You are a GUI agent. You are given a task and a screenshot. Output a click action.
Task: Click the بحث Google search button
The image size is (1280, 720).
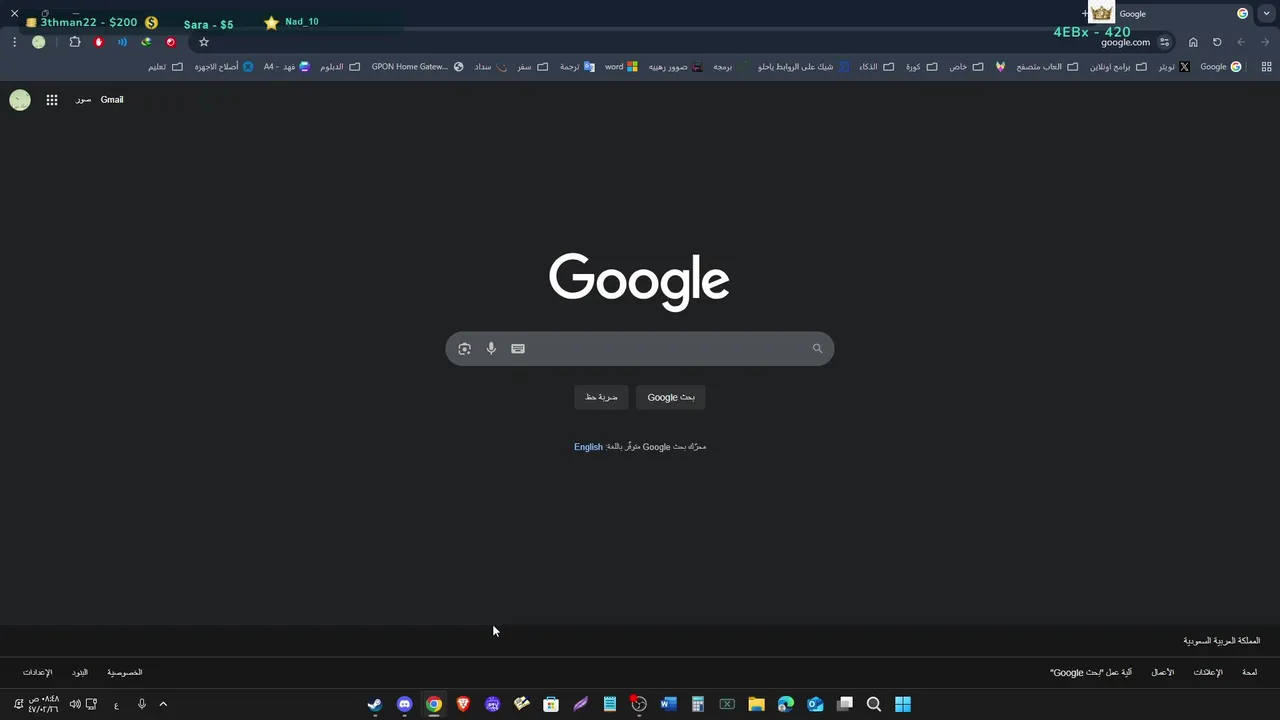671,398
